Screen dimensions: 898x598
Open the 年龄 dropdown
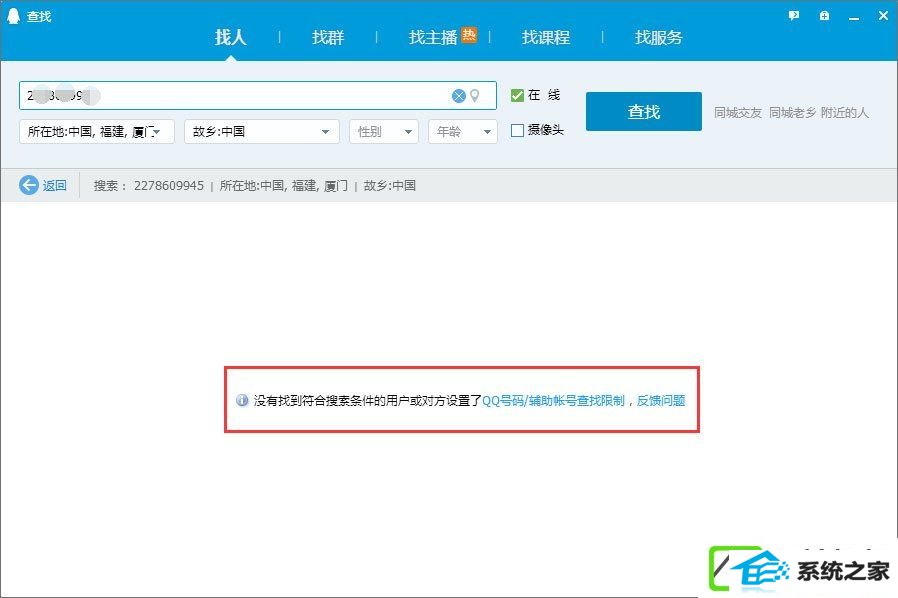coord(463,132)
